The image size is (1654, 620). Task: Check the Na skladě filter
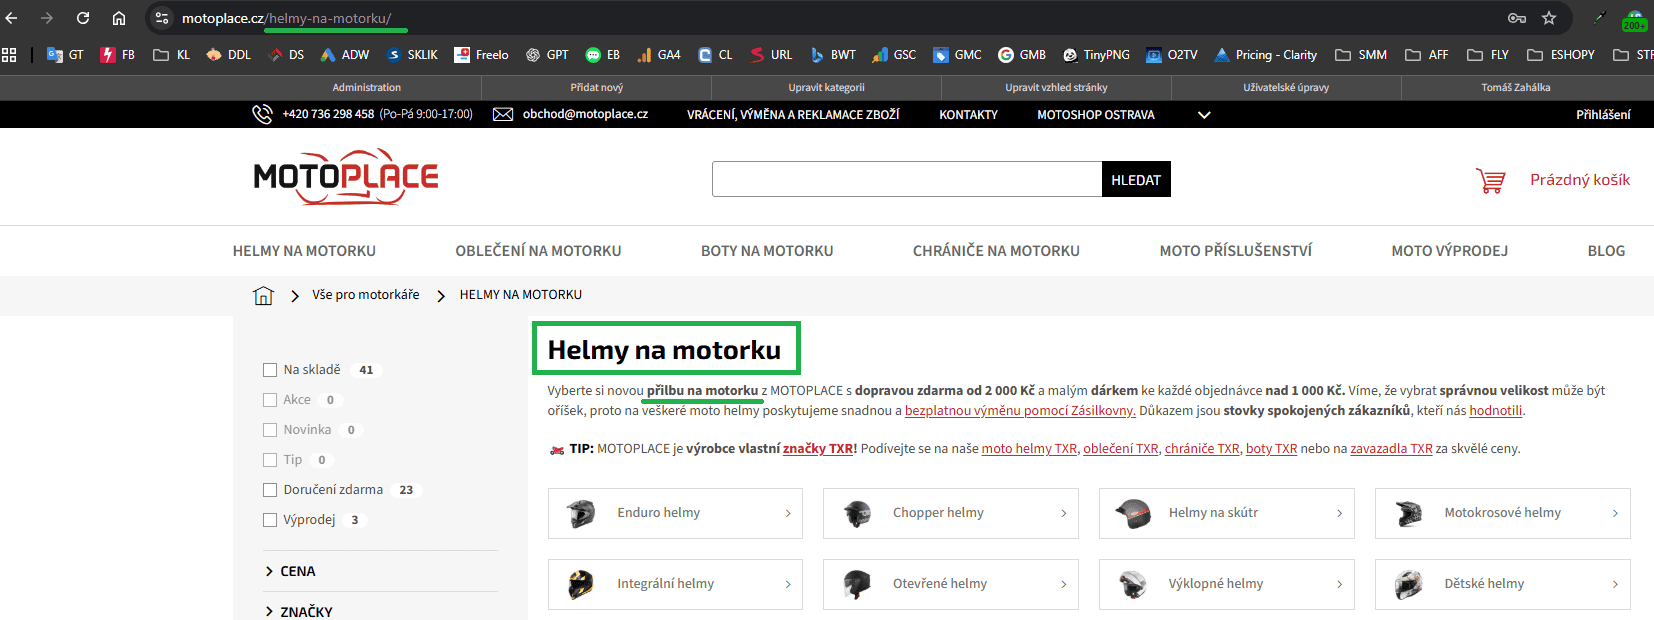coord(270,370)
